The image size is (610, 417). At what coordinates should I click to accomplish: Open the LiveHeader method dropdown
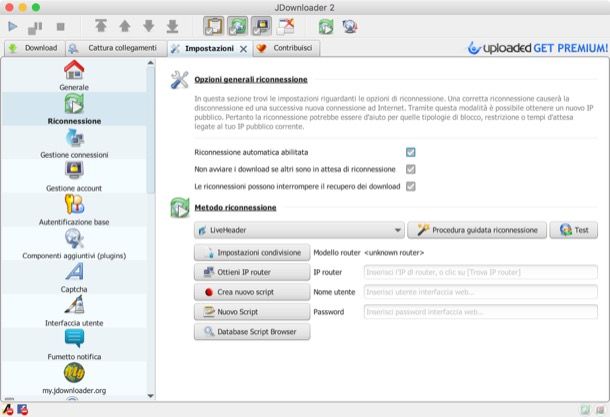(x=299, y=230)
